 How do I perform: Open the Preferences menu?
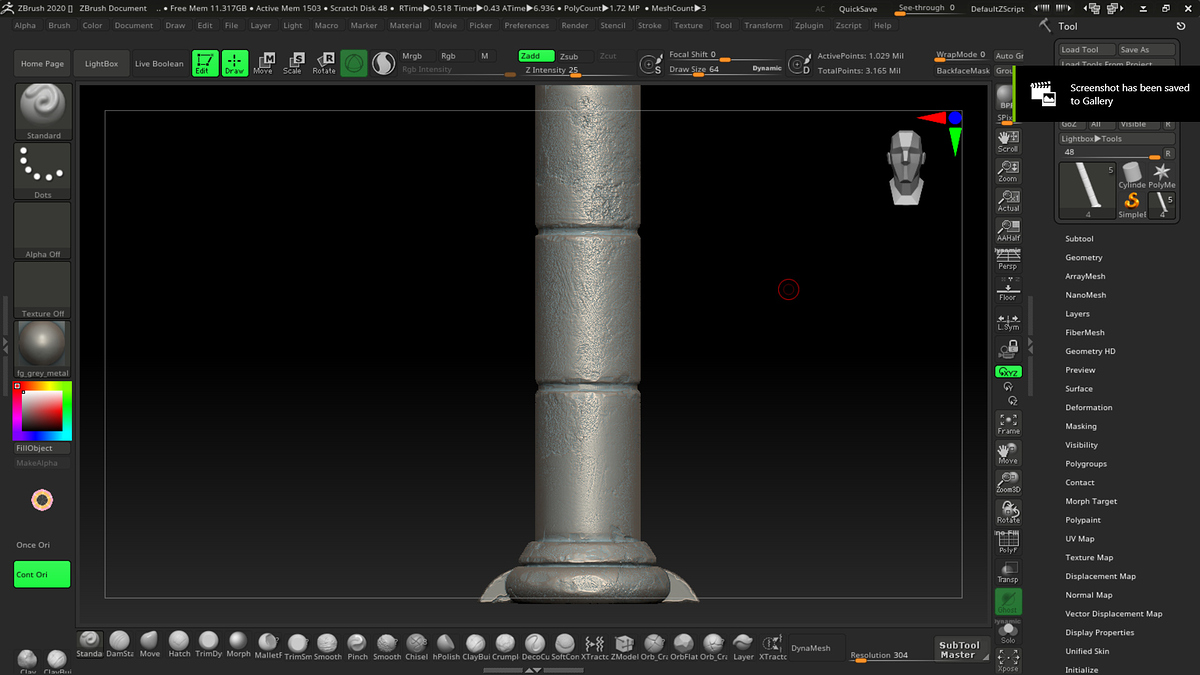pyautogui.click(x=526, y=26)
